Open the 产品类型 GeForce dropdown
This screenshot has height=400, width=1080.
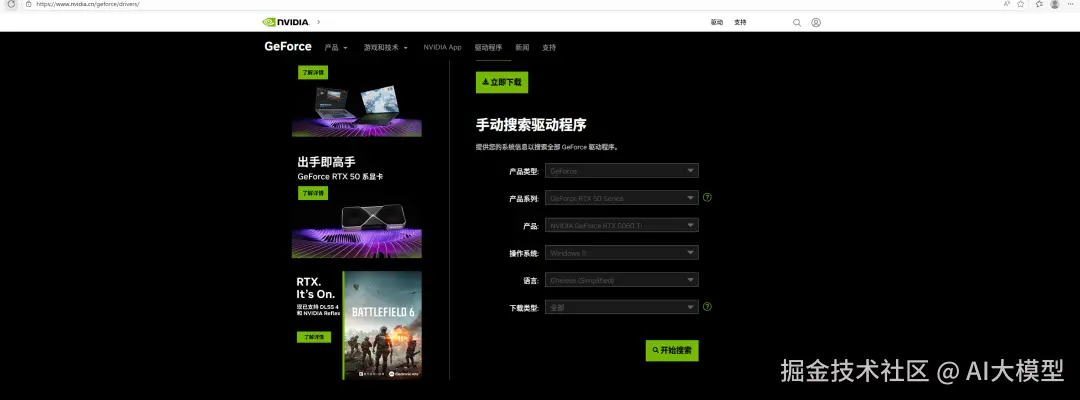point(621,171)
